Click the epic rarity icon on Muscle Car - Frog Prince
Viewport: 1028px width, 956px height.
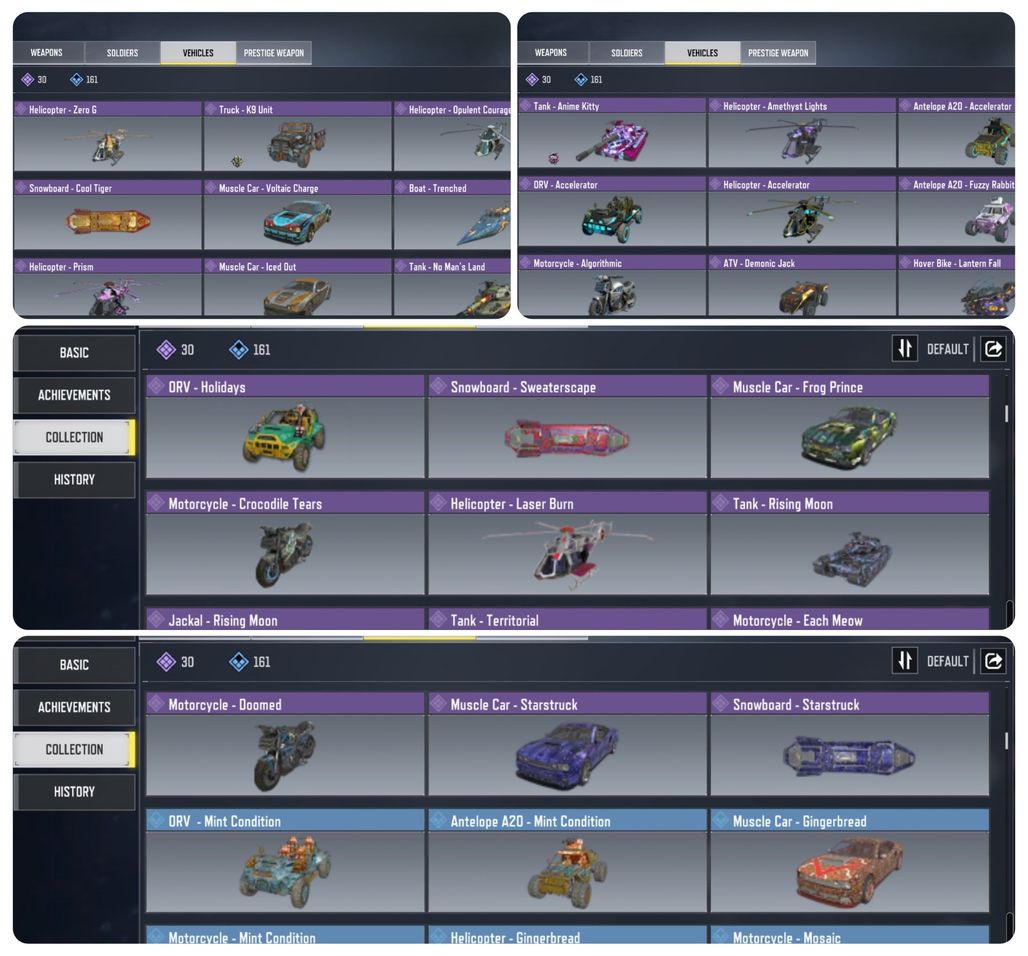click(721, 386)
